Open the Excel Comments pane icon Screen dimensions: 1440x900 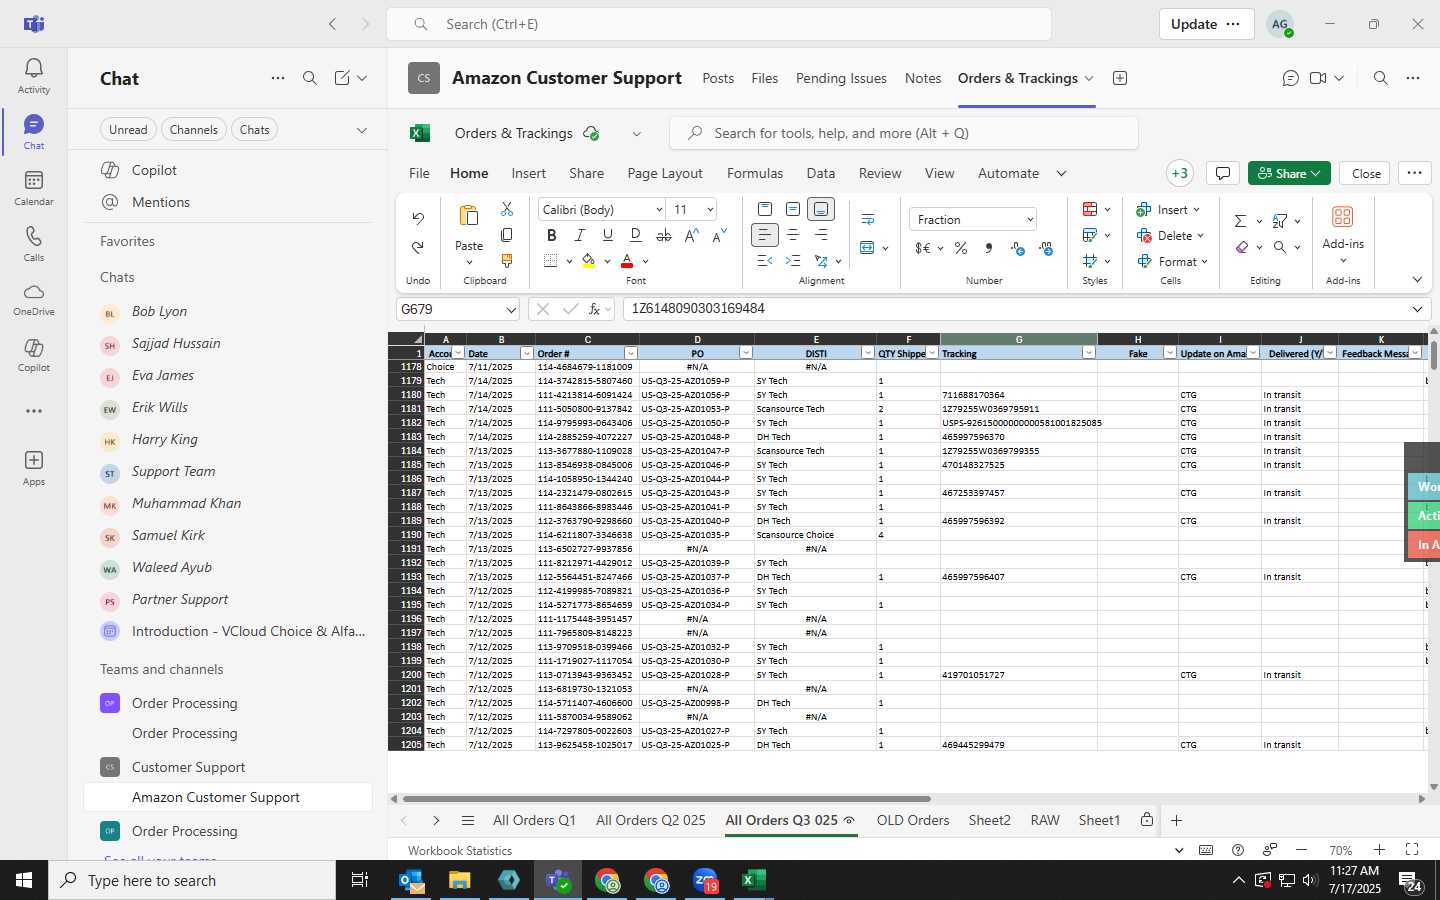[1222, 173]
